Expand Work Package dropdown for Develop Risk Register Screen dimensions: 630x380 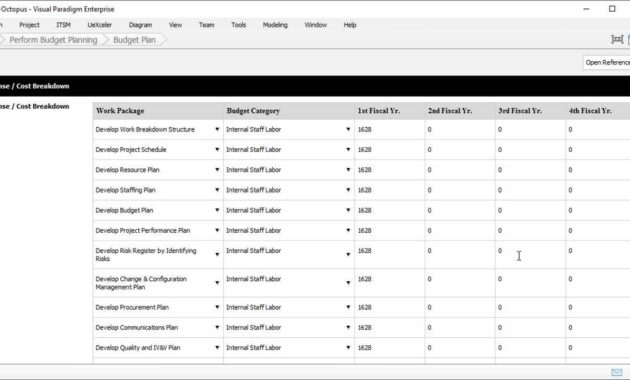tap(217, 254)
